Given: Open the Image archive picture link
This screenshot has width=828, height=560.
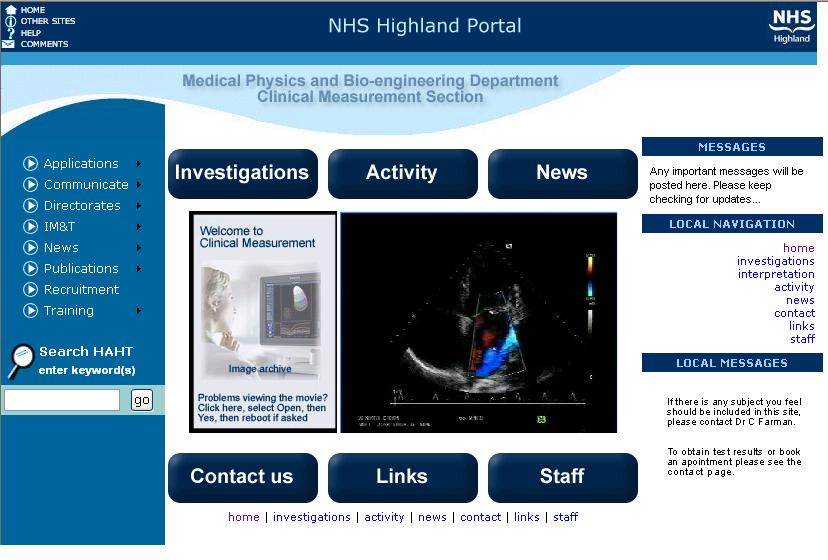Looking at the screenshot, I should pyautogui.click(x=262, y=322).
